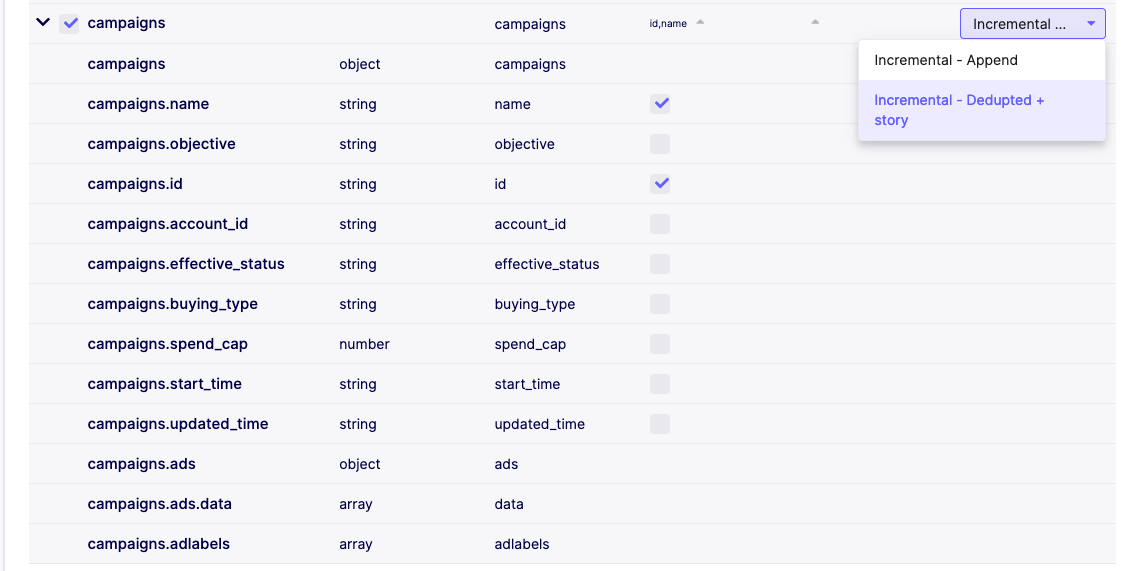Check the spend_cap field checkbox
The width and height of the screenshot is (1128, 571).
pos(660,344)
